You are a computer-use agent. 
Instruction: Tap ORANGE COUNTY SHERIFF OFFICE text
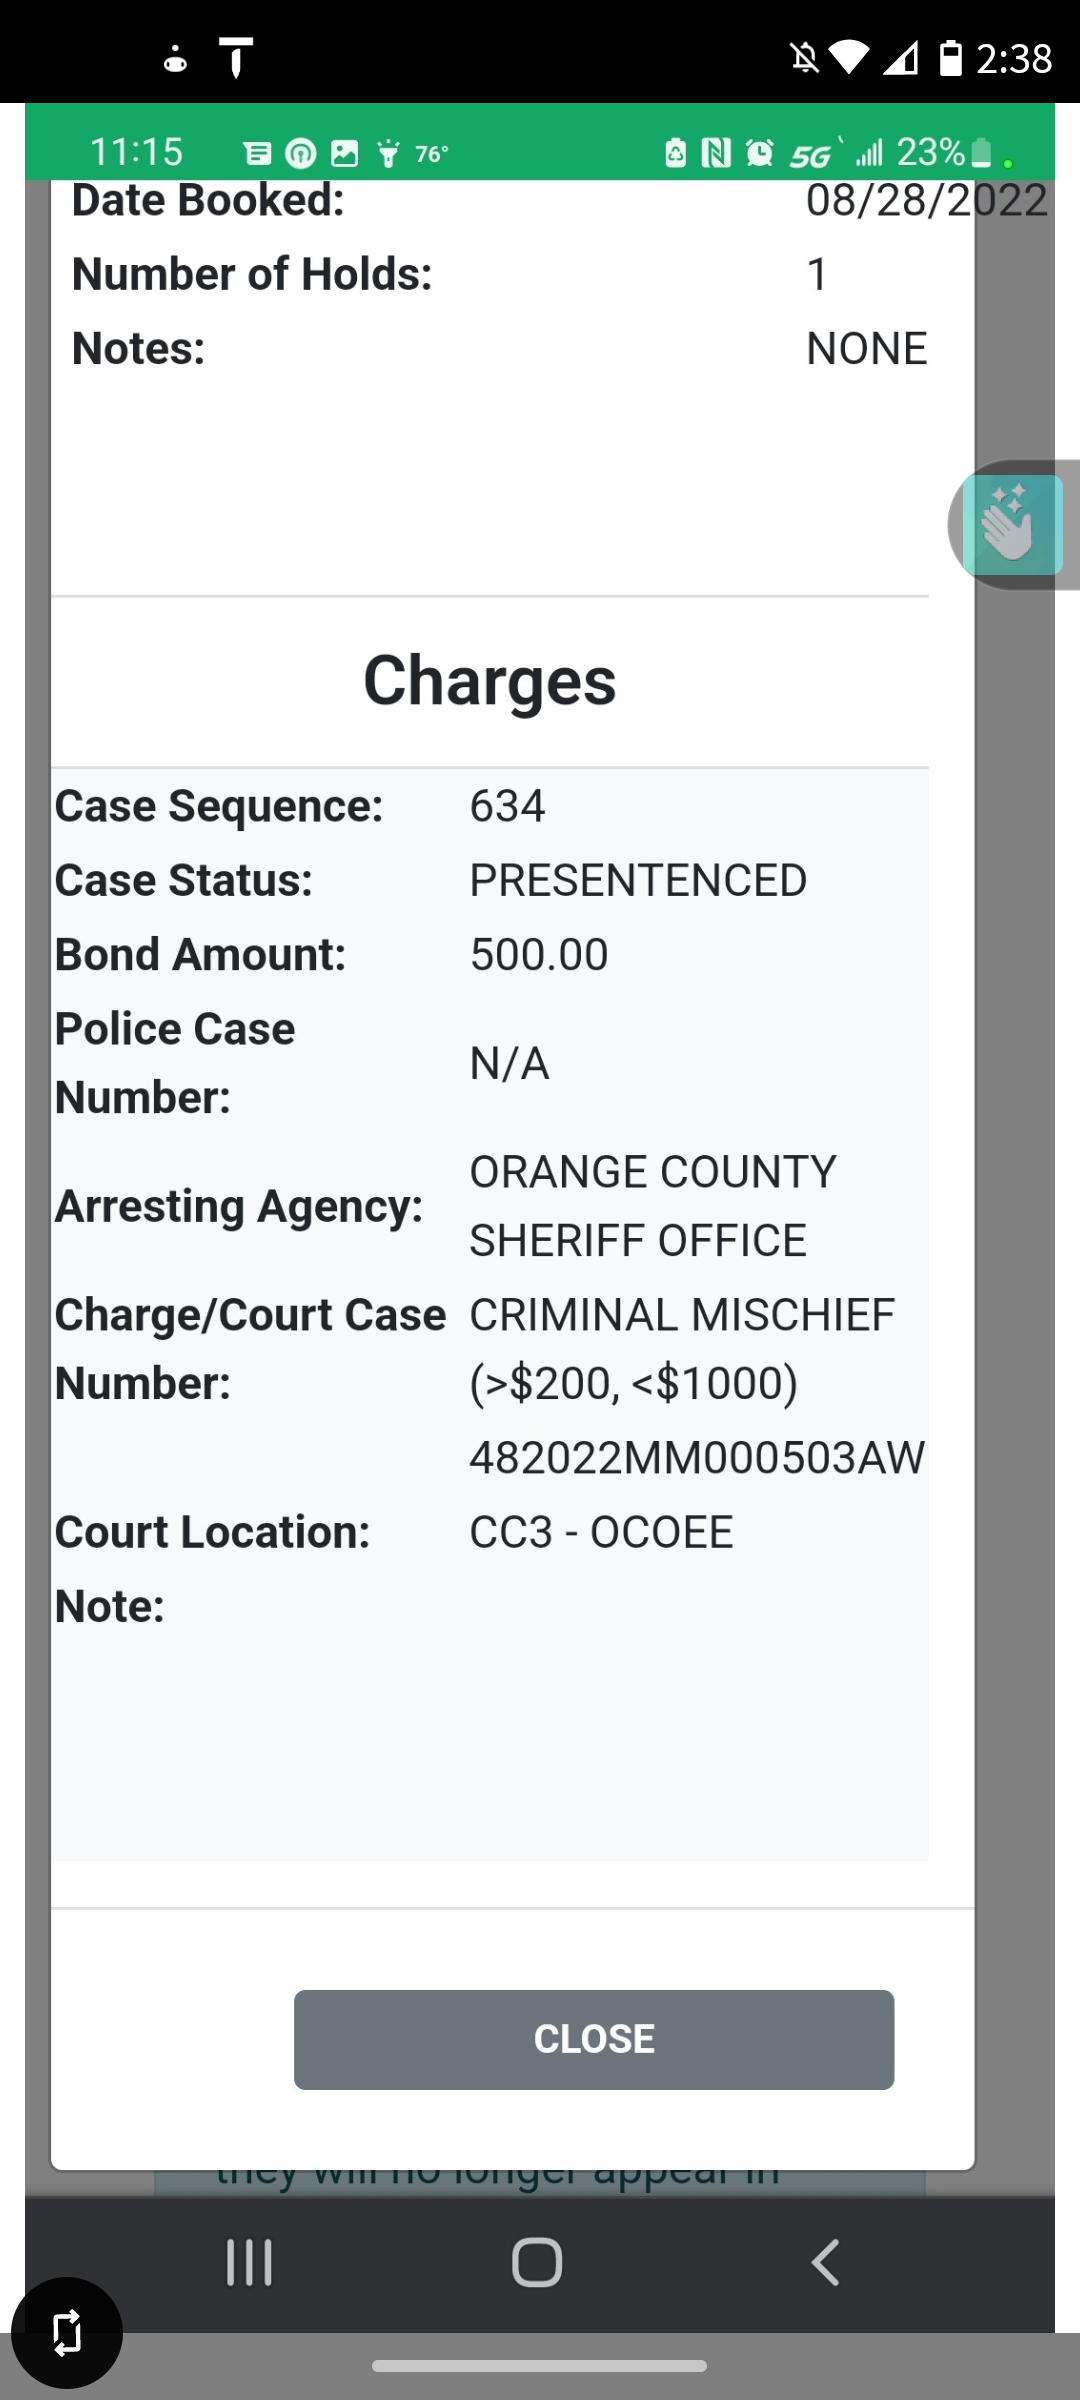click(653, 1206)
